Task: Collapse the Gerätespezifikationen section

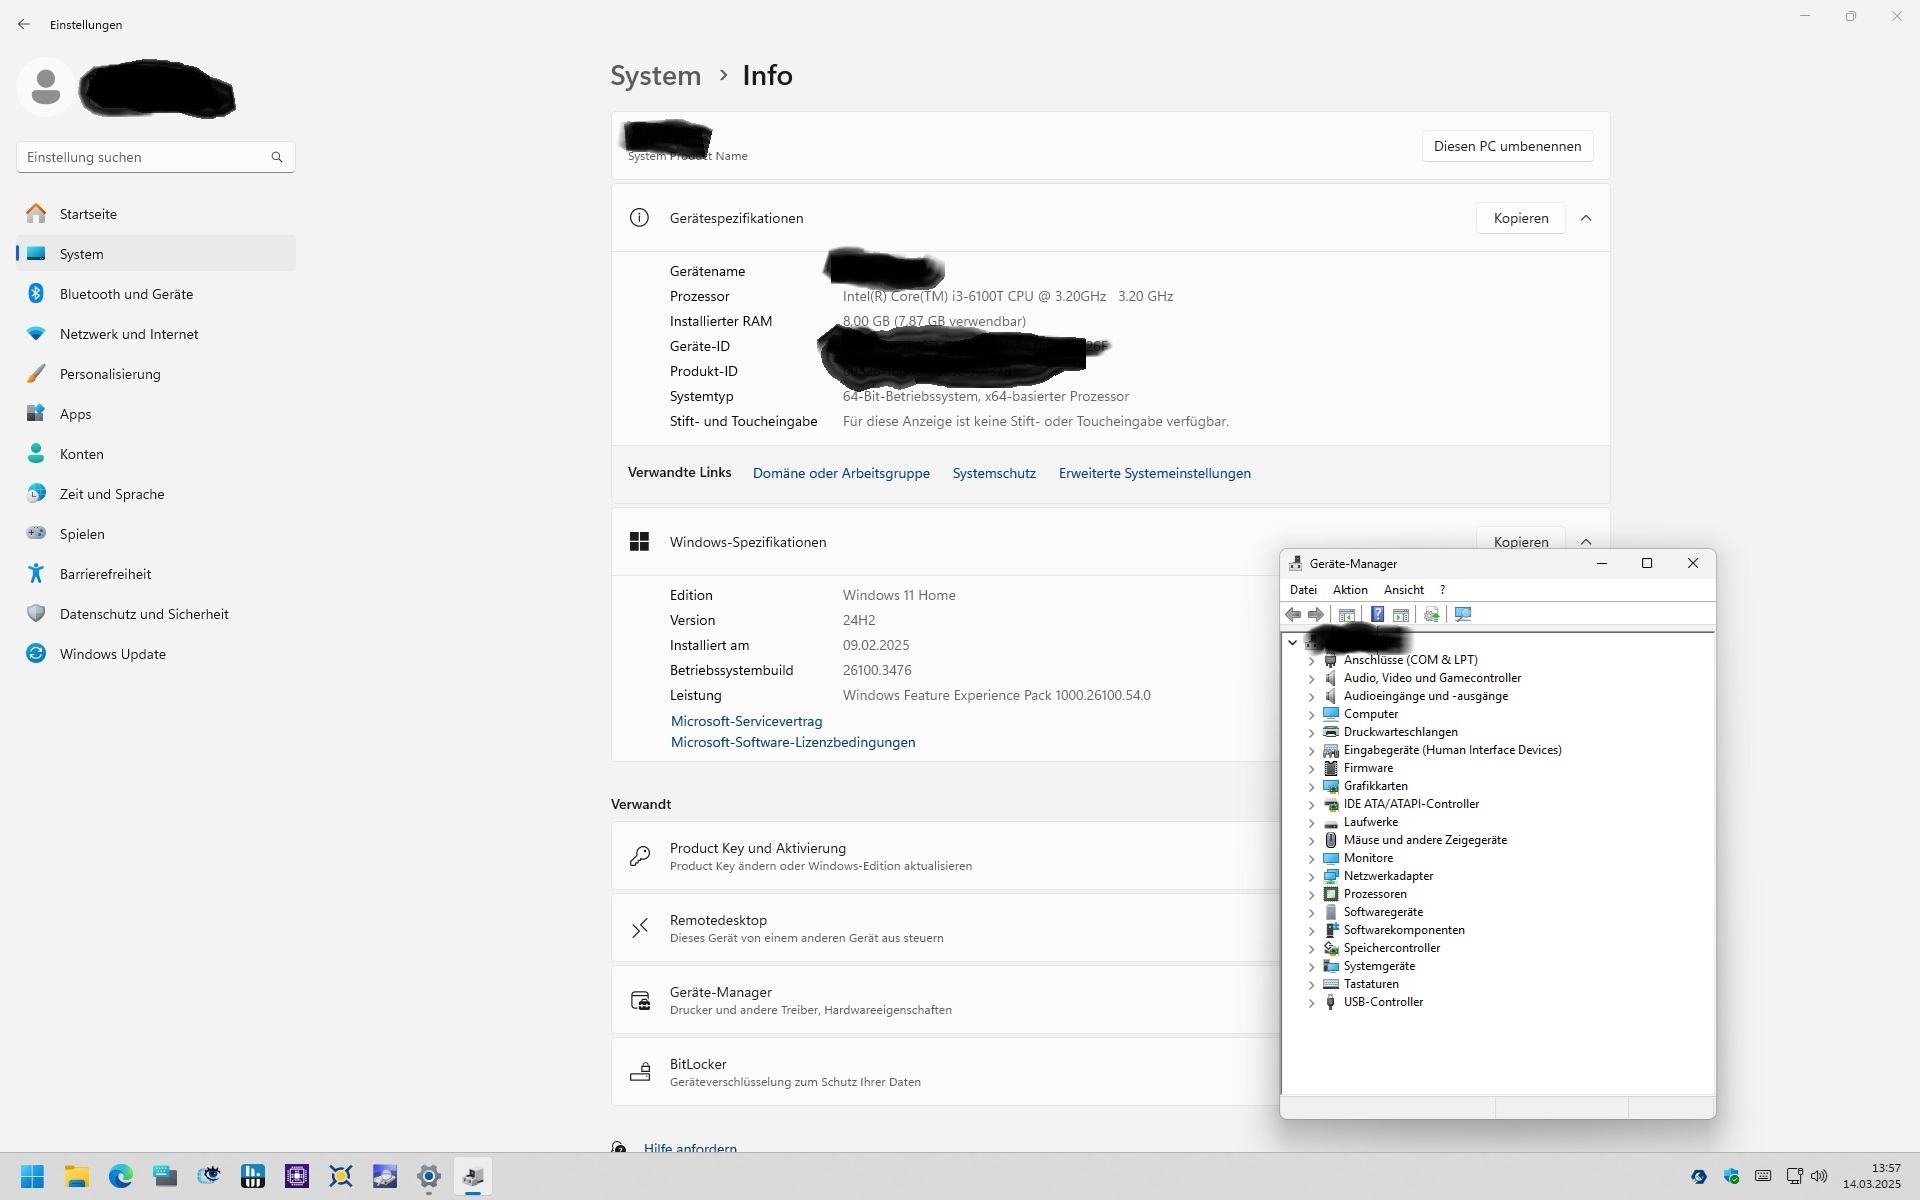Action: coord(1586,218)
